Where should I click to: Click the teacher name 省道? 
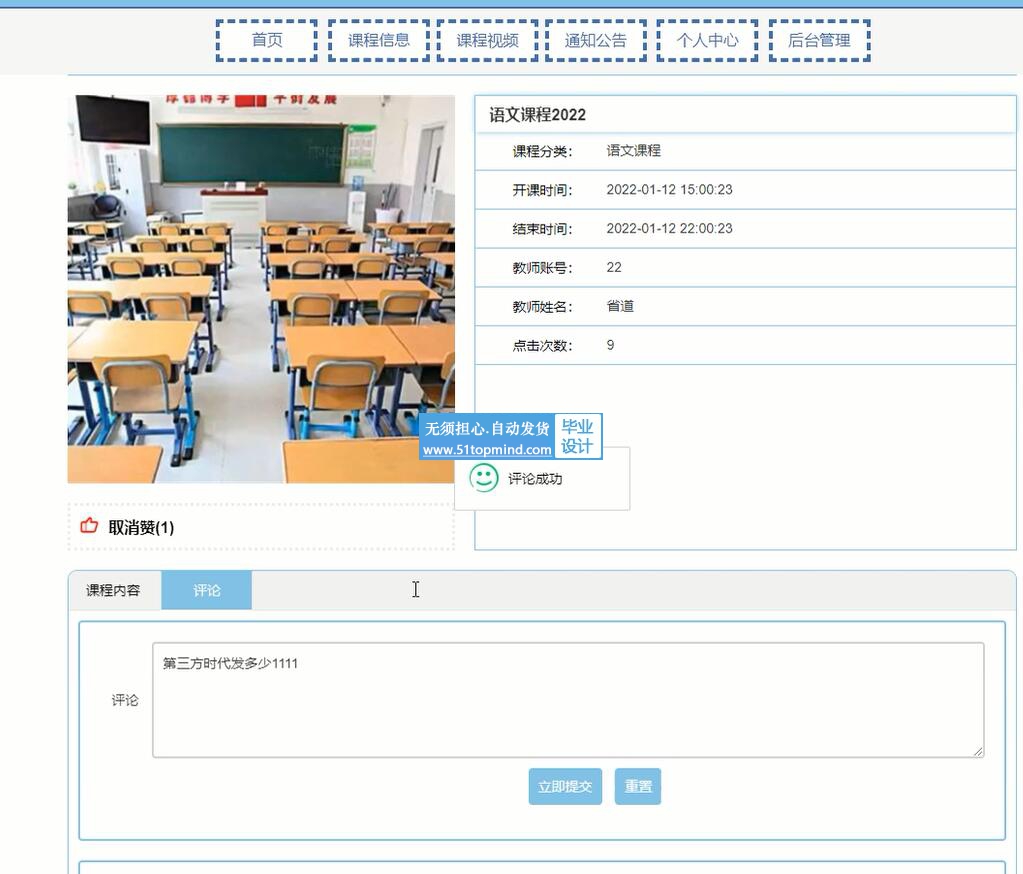[x=620, y=307]
